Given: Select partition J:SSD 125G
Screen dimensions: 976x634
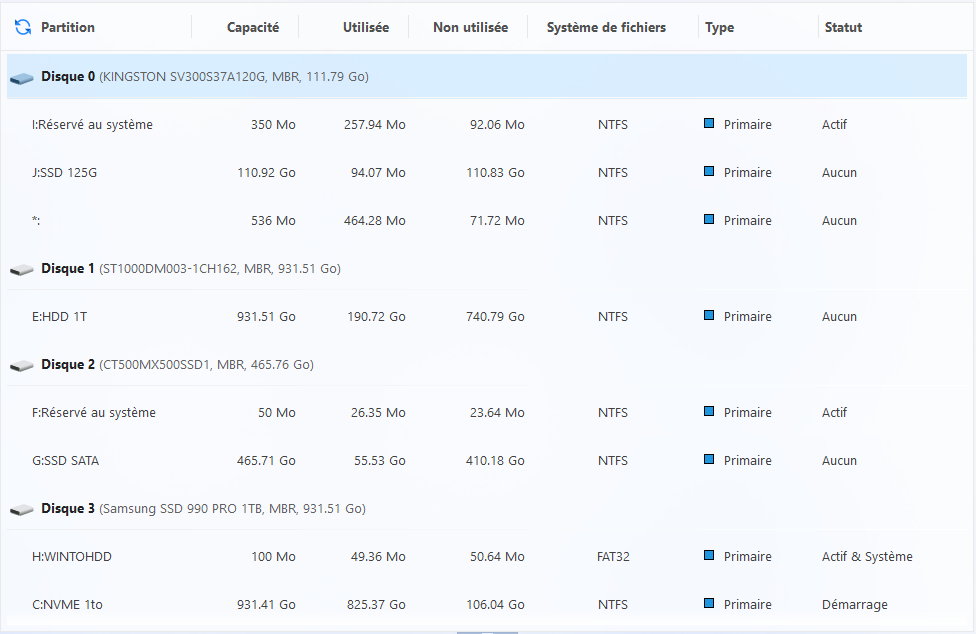Looking at the screenshot, I should [x=487, y=172].
